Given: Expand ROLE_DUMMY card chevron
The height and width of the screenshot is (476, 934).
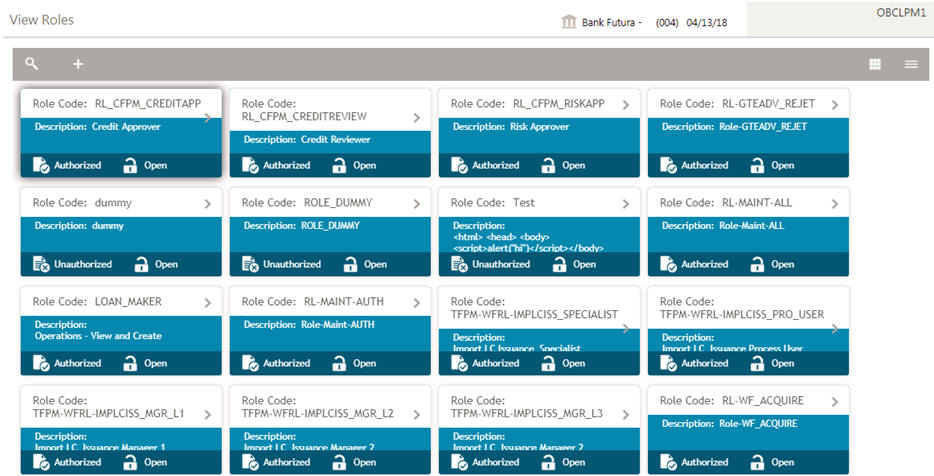Looking at the screenshot, I should (x=417, y=204).
